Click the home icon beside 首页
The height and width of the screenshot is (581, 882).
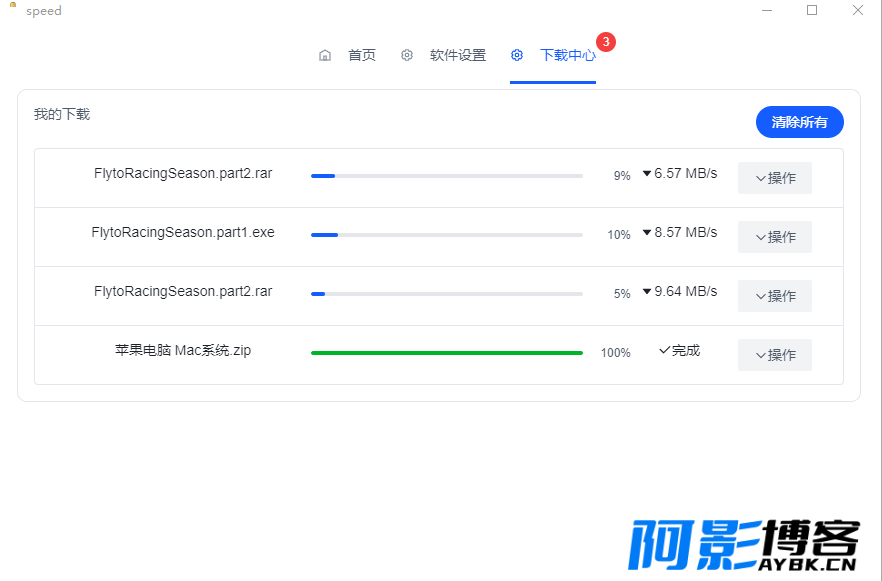click(325, 55)
